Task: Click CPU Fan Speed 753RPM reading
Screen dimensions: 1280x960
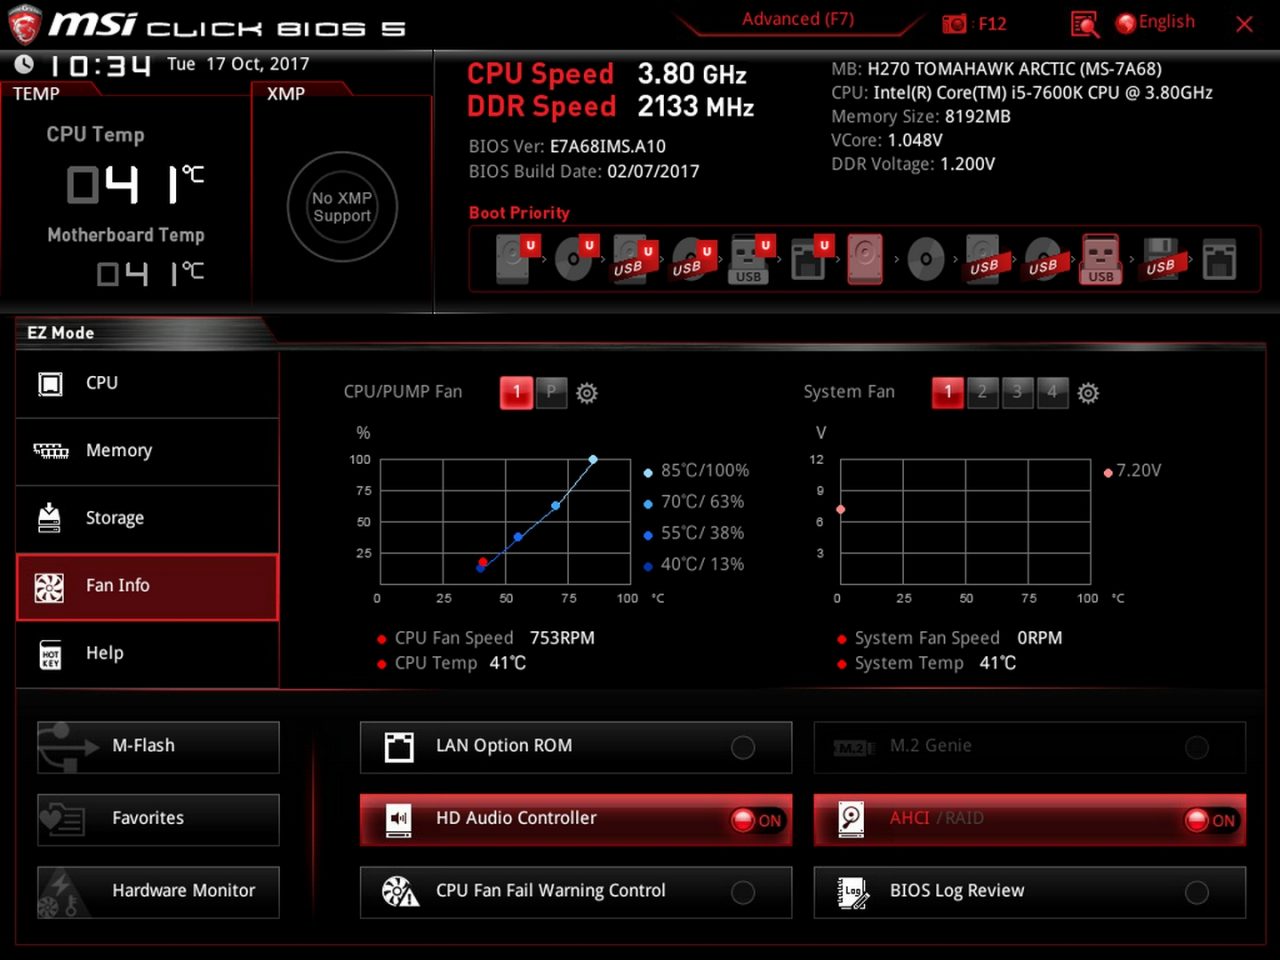Action: 494,638
